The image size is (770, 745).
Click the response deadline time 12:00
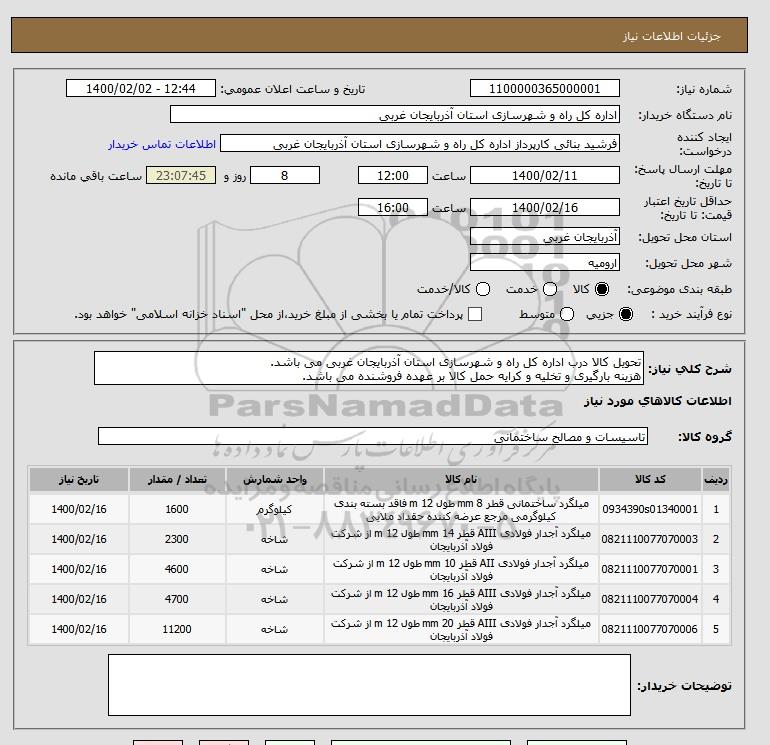pos(392,175)
